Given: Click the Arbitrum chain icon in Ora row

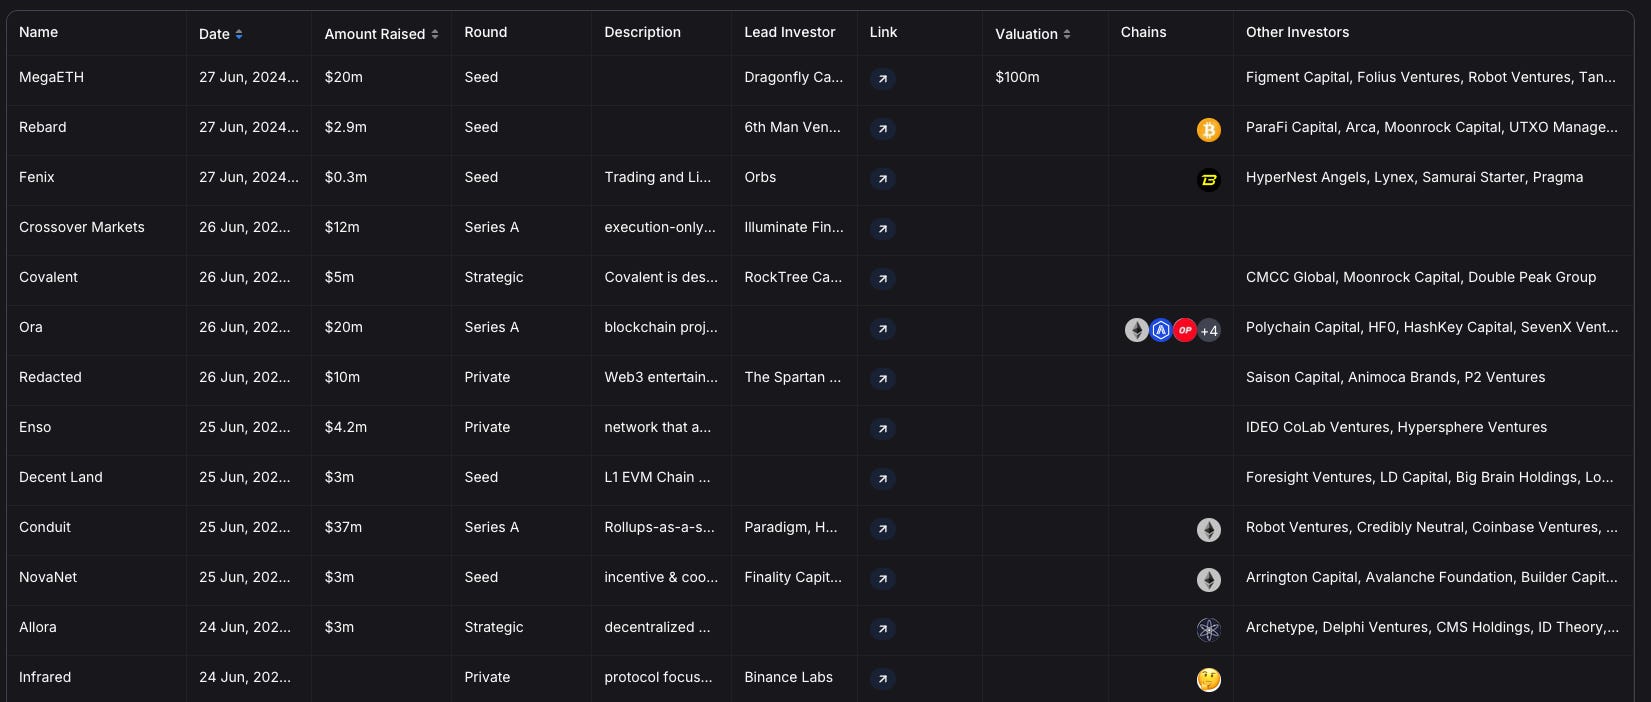Looking at the screenshot, I should coord(1161,330).
